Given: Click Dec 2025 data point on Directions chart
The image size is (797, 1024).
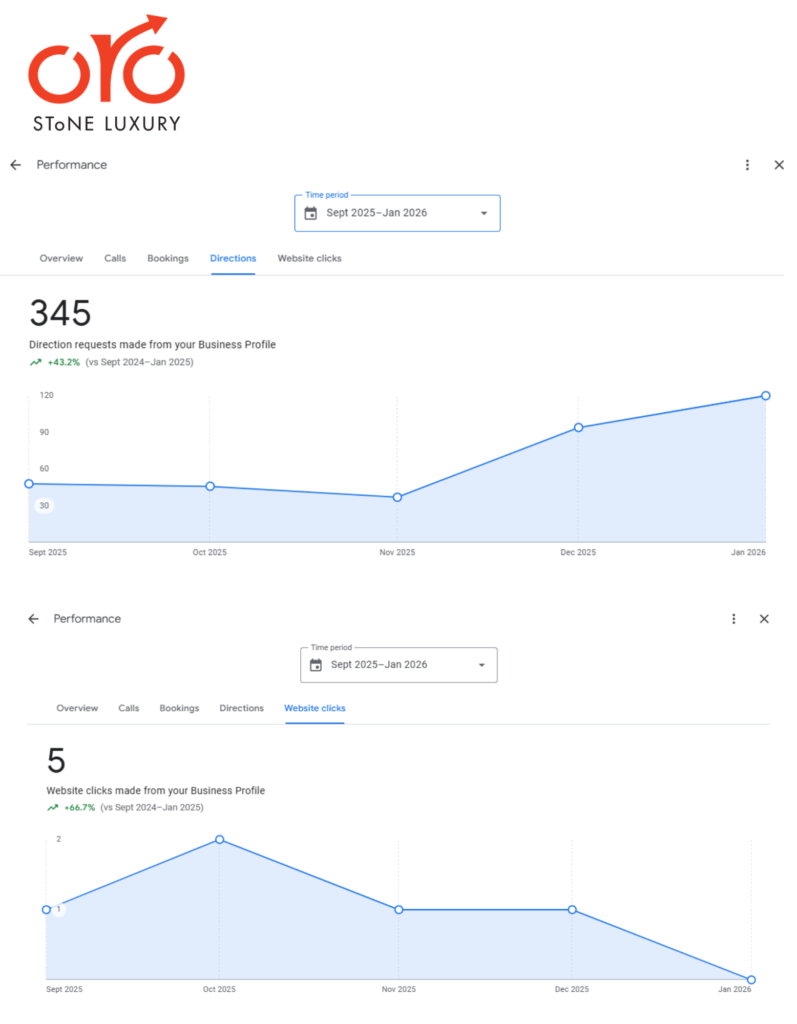Looking at the screenshot, I should click(x=578, y=428).
